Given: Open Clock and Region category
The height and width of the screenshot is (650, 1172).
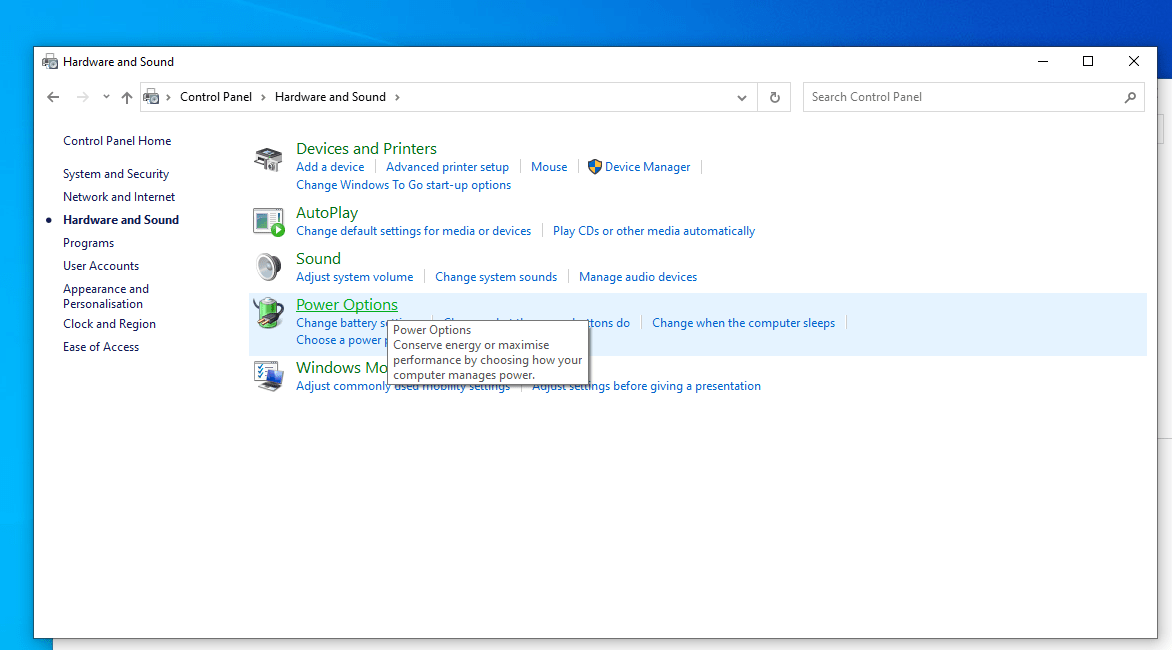Looking at the screenshot, I should 109,324.
